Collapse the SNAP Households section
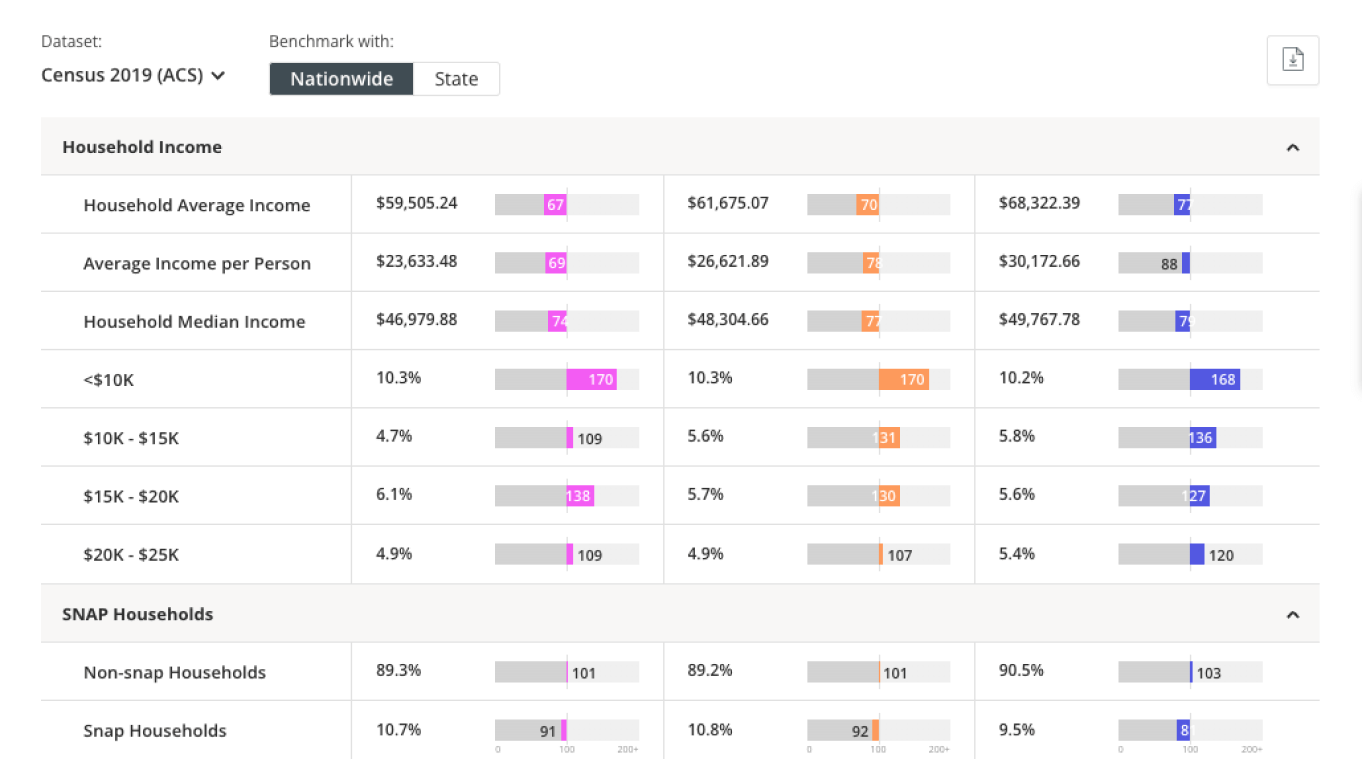 point(1292,614)
